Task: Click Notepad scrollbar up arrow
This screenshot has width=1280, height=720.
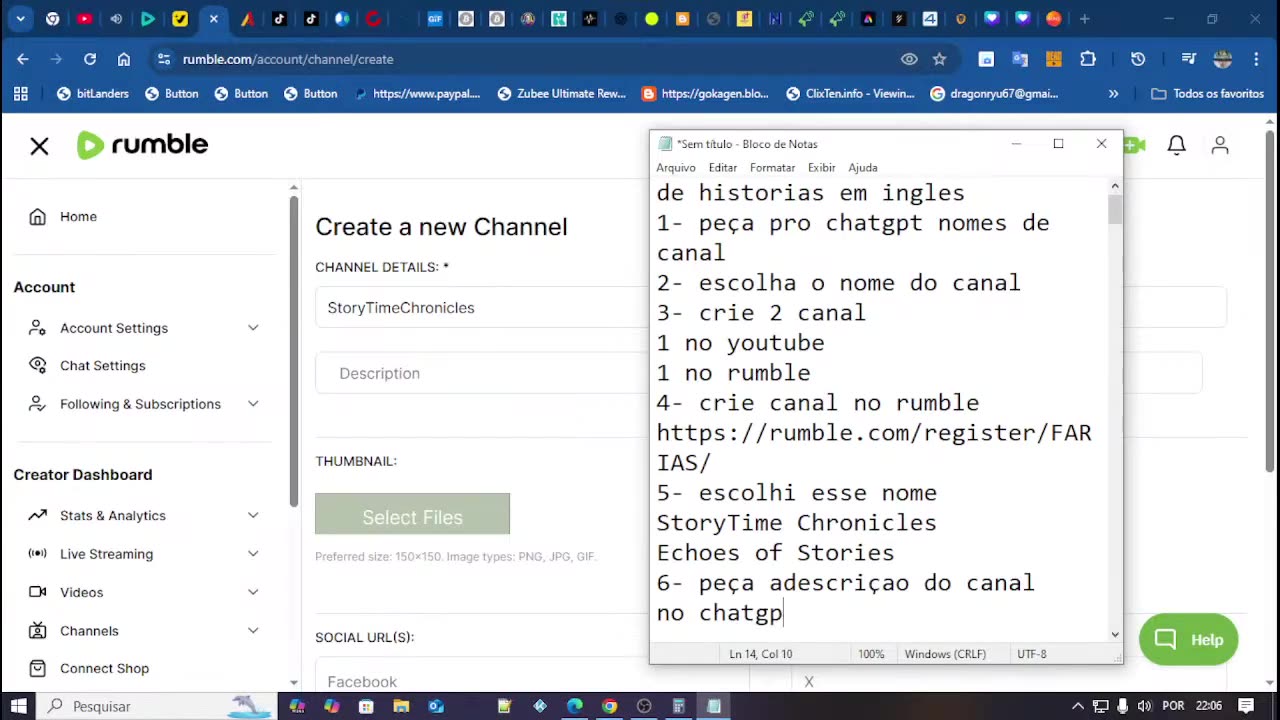Action: (x=1115, y=186)
